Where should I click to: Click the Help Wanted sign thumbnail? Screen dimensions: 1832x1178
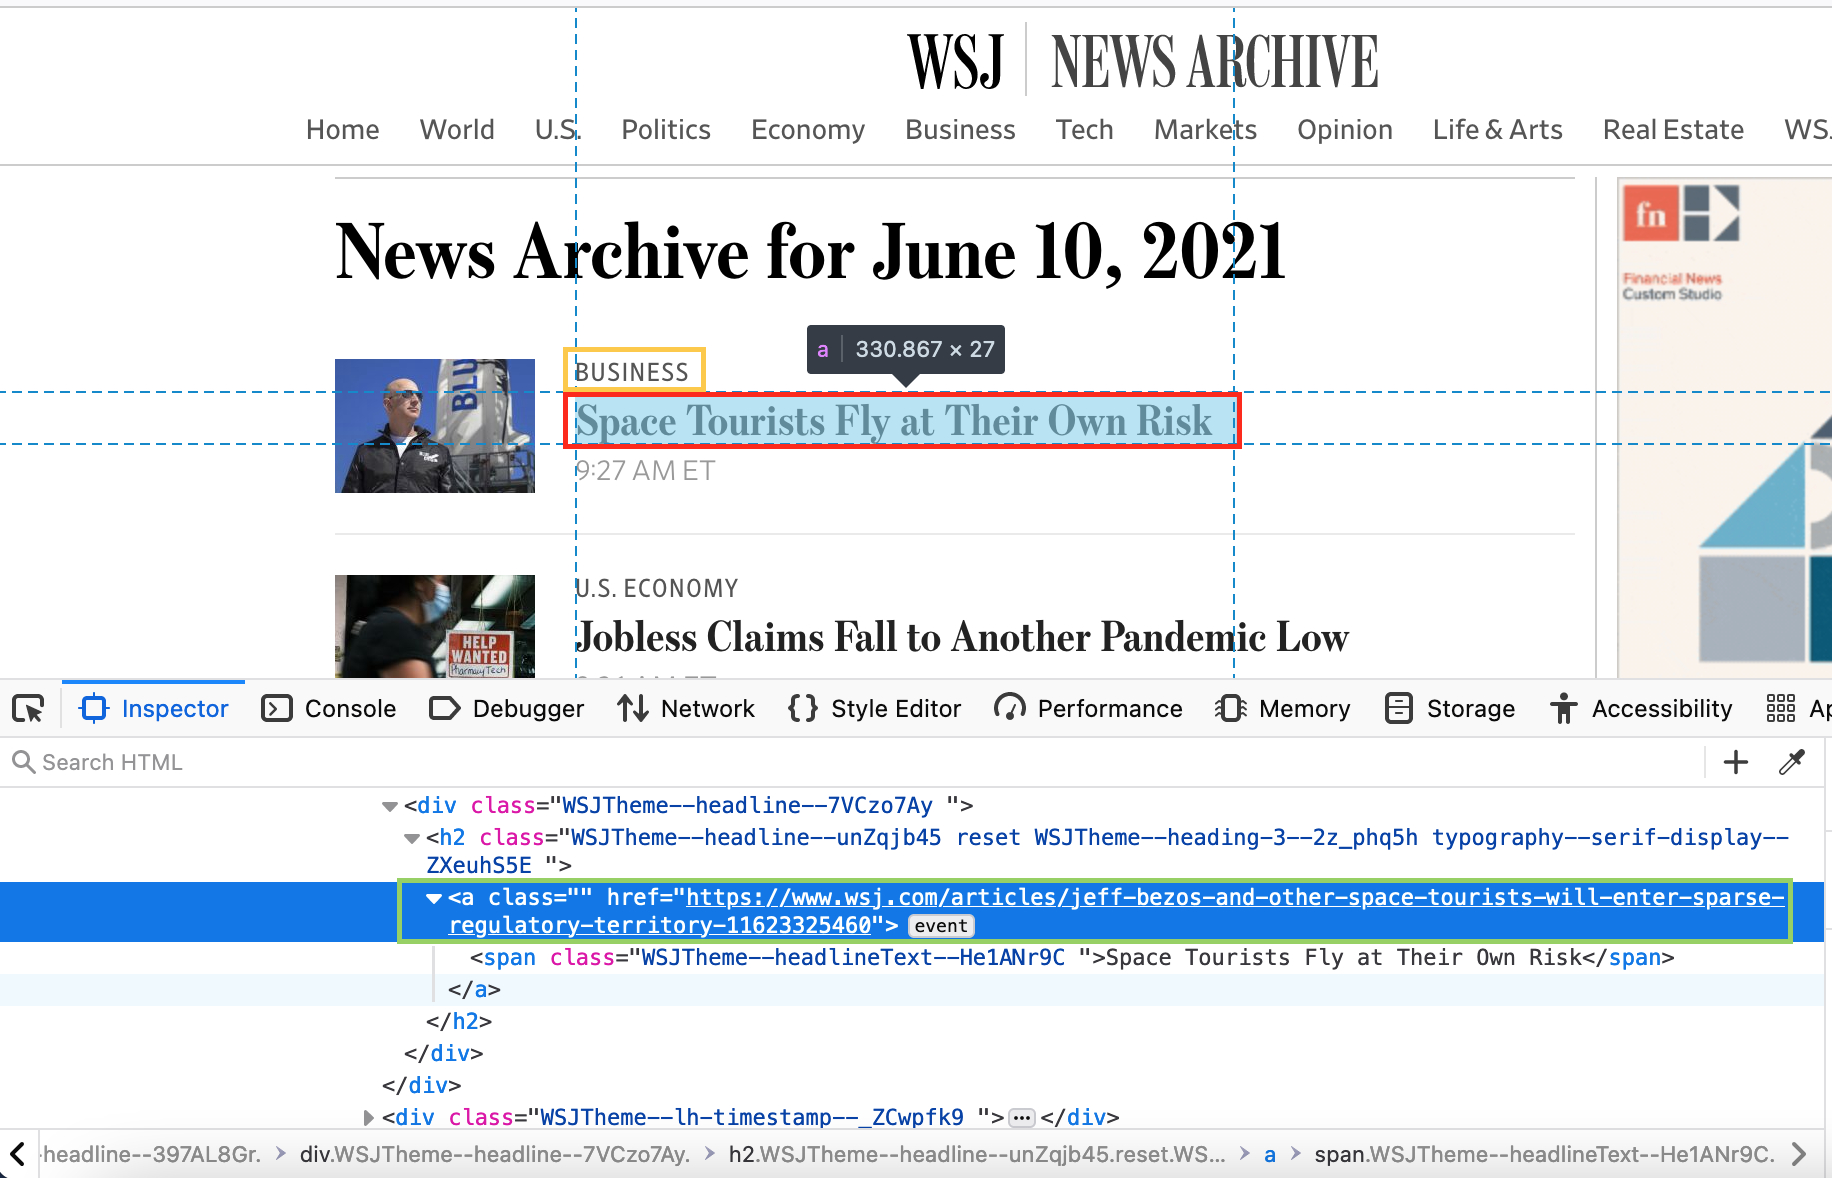pos(435,627)
